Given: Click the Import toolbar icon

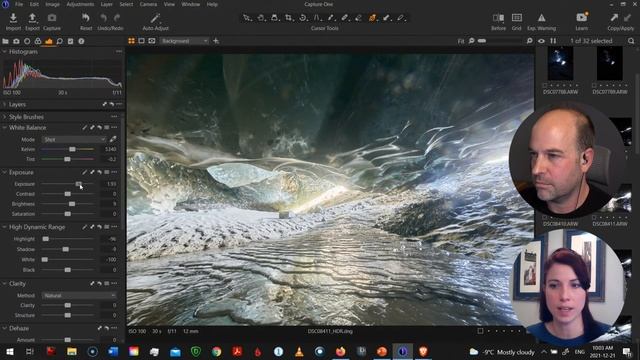Looking at the screenshot, I should pyautogui.click(x=13, y=18).
